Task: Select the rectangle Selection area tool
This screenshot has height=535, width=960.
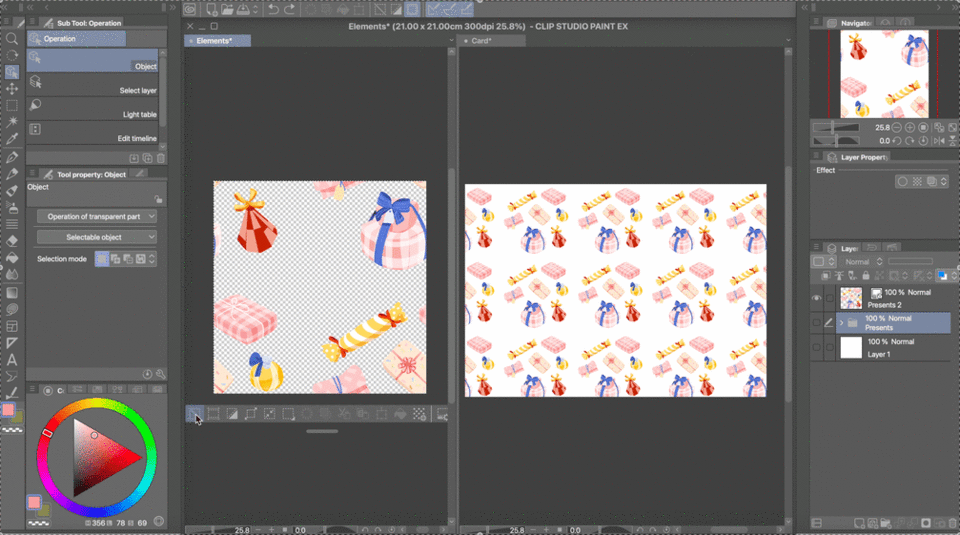Action: [x=12, y=105]
